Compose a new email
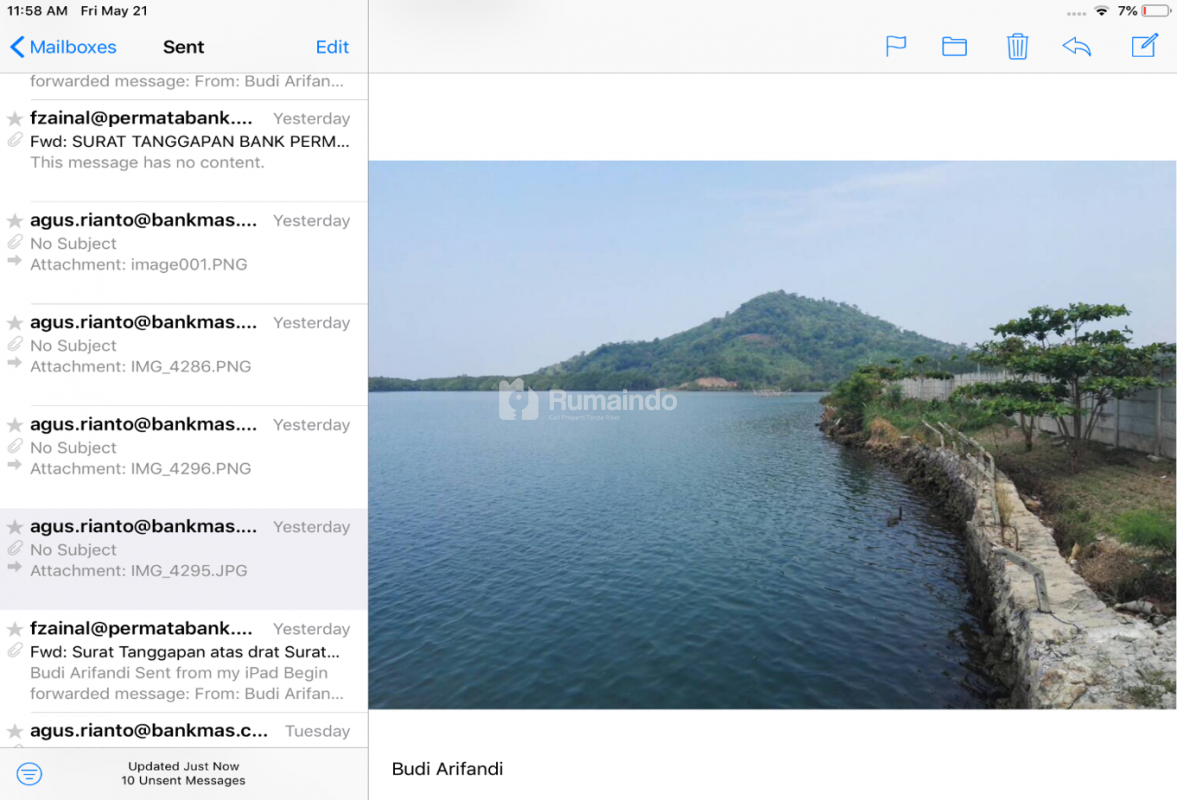This screenshot has height=800, width=1177. tap(1144, 46)
